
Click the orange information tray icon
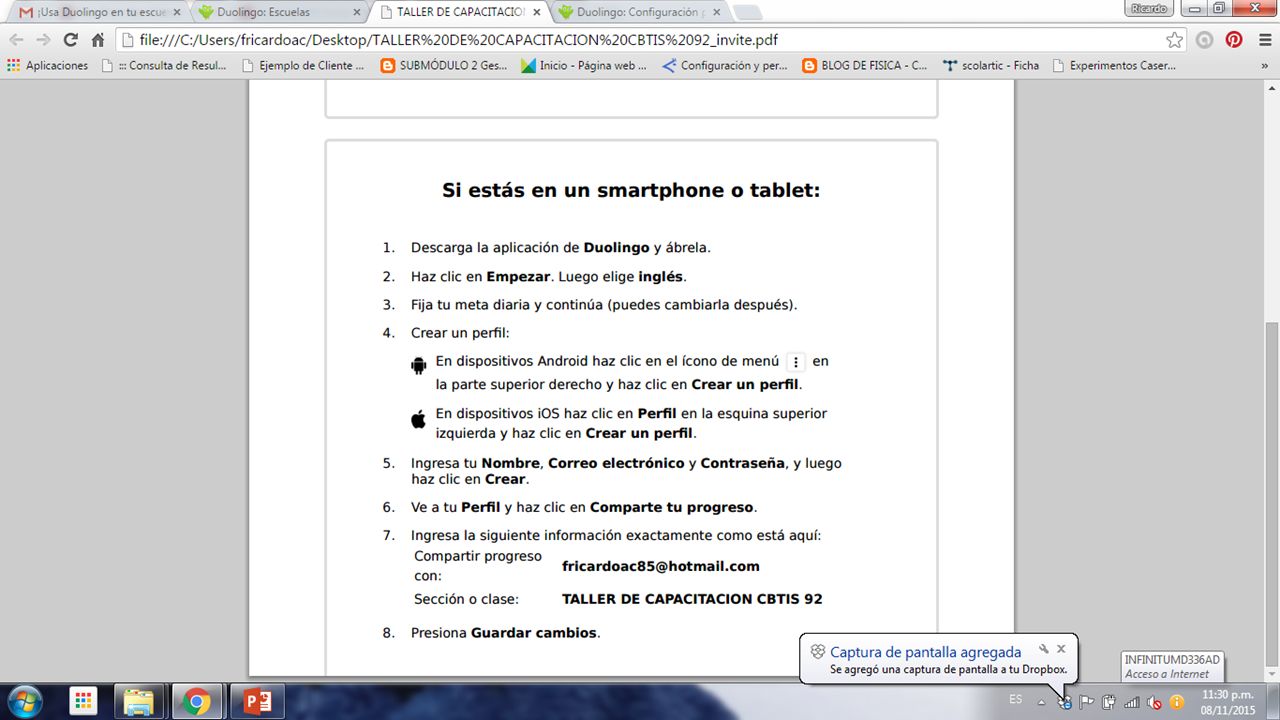1177,703
